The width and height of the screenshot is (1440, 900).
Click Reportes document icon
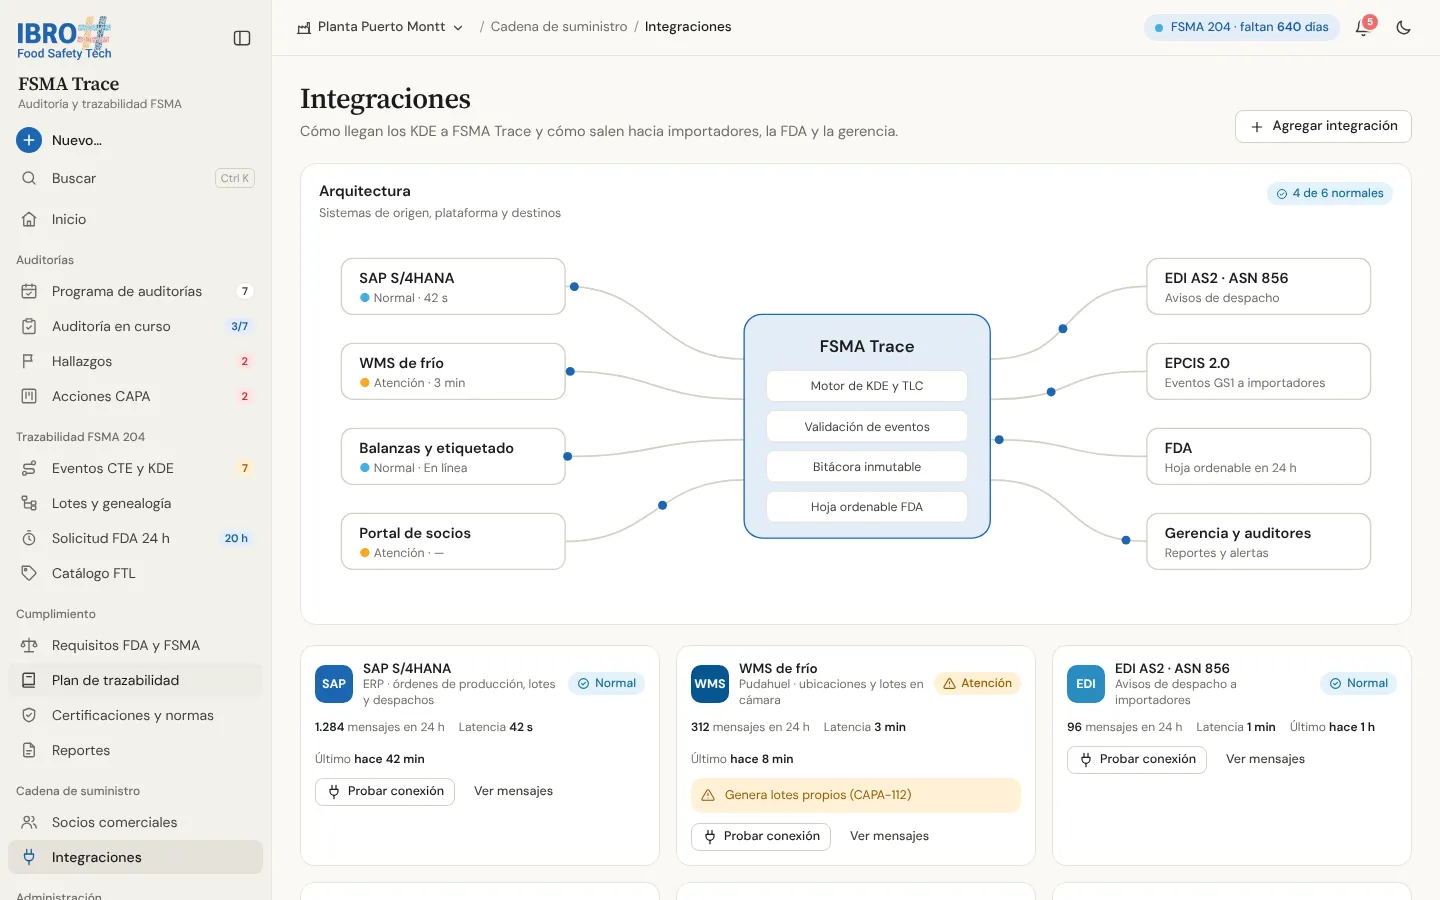click(29, 750)
